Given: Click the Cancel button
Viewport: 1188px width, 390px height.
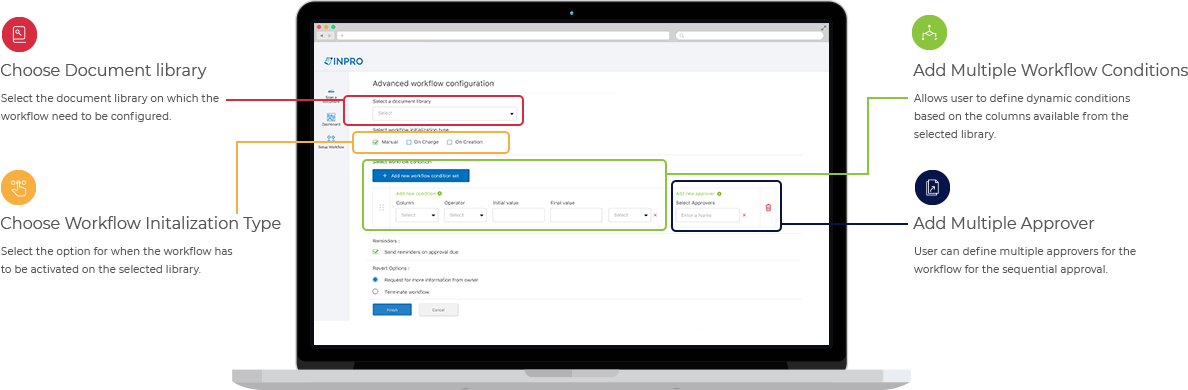Looking at the screenshot, I should (439, 310).
